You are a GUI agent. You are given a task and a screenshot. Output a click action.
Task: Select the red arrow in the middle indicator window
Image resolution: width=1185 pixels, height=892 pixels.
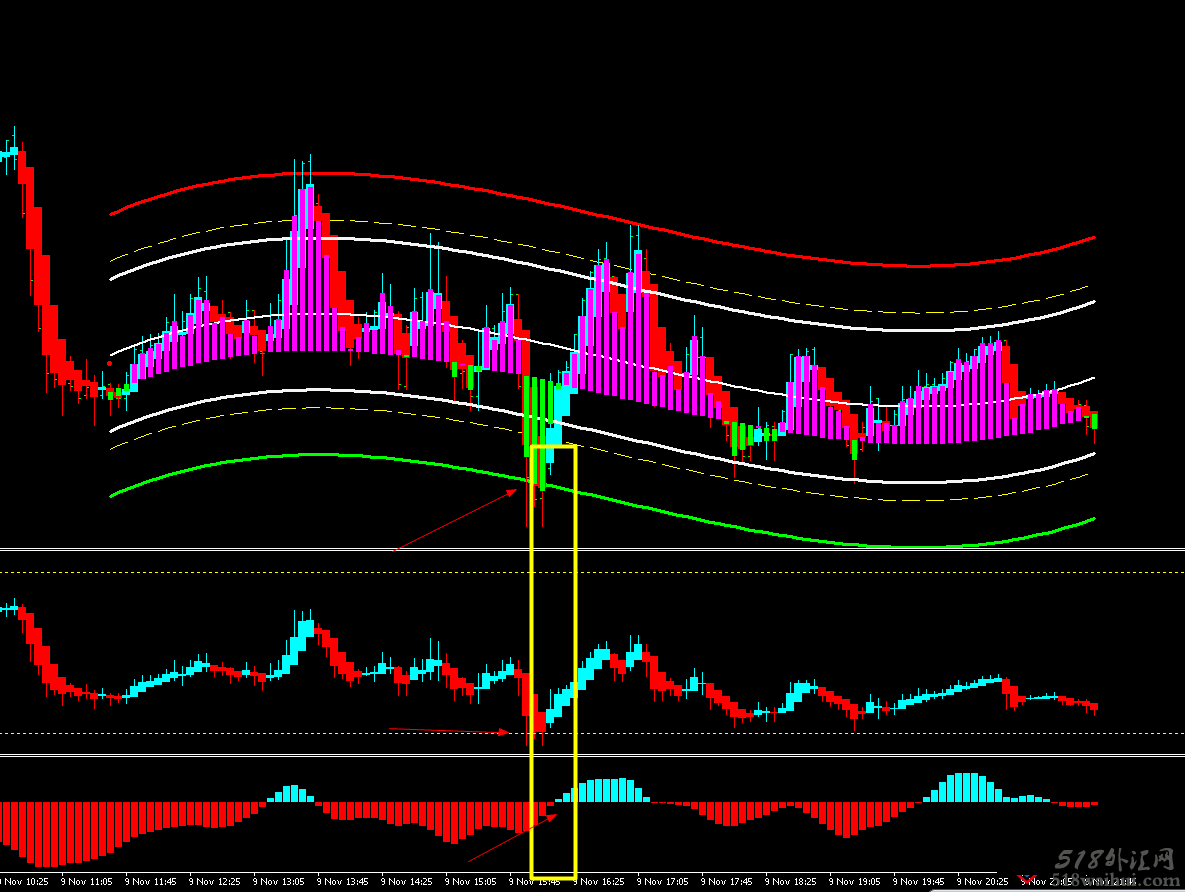coord(449,731)
